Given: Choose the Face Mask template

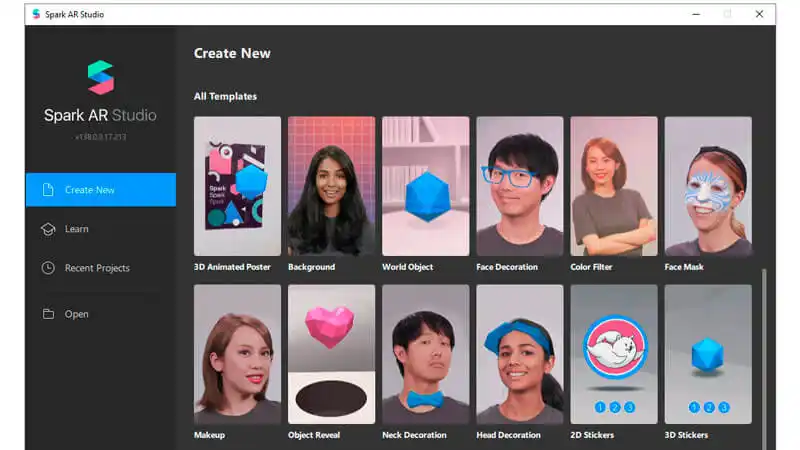Looking at the screenshot, I should 708,186.
